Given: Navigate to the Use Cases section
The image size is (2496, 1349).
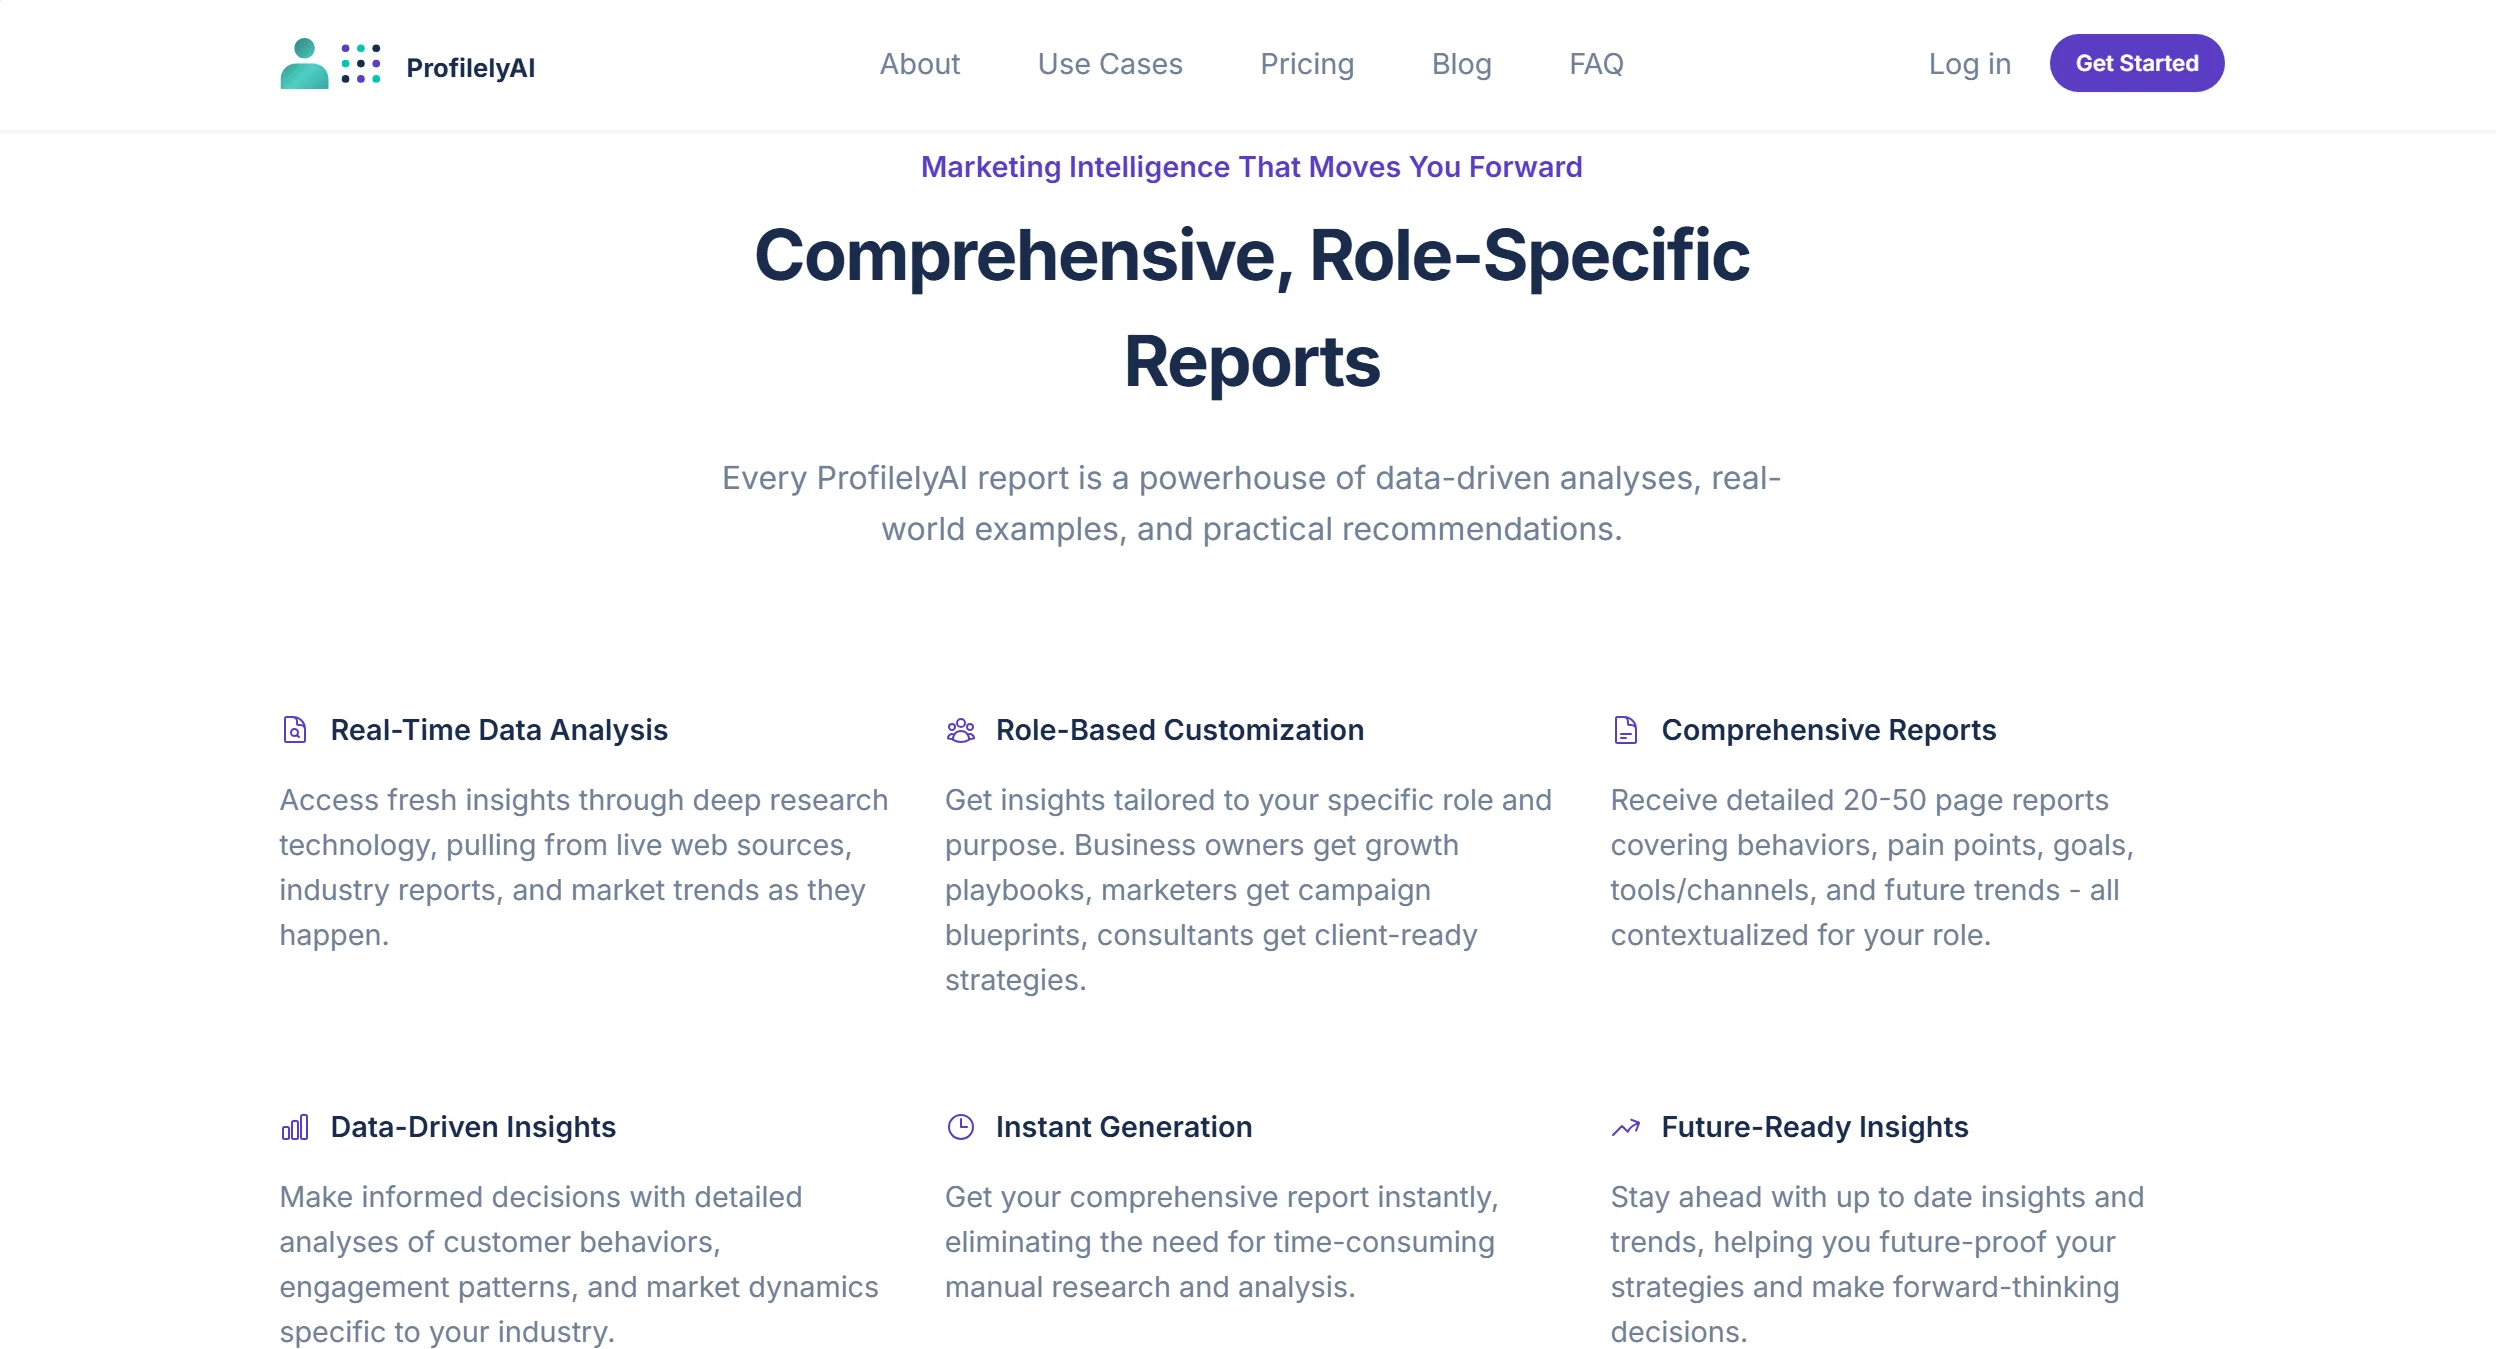Looking at the screenshot, I should pyautogui.click(x=1110, y=63).
